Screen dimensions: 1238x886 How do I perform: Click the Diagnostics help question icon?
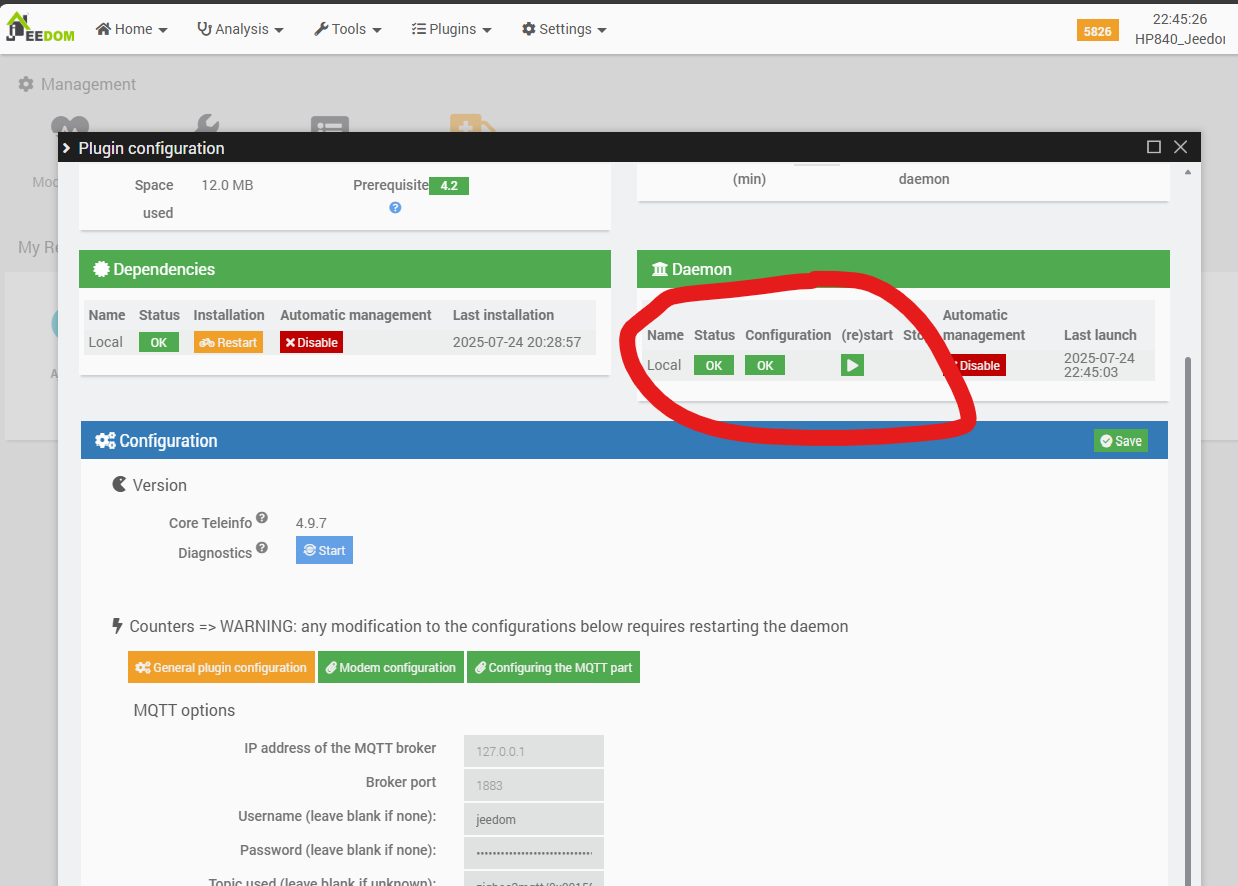click(262, 548)
